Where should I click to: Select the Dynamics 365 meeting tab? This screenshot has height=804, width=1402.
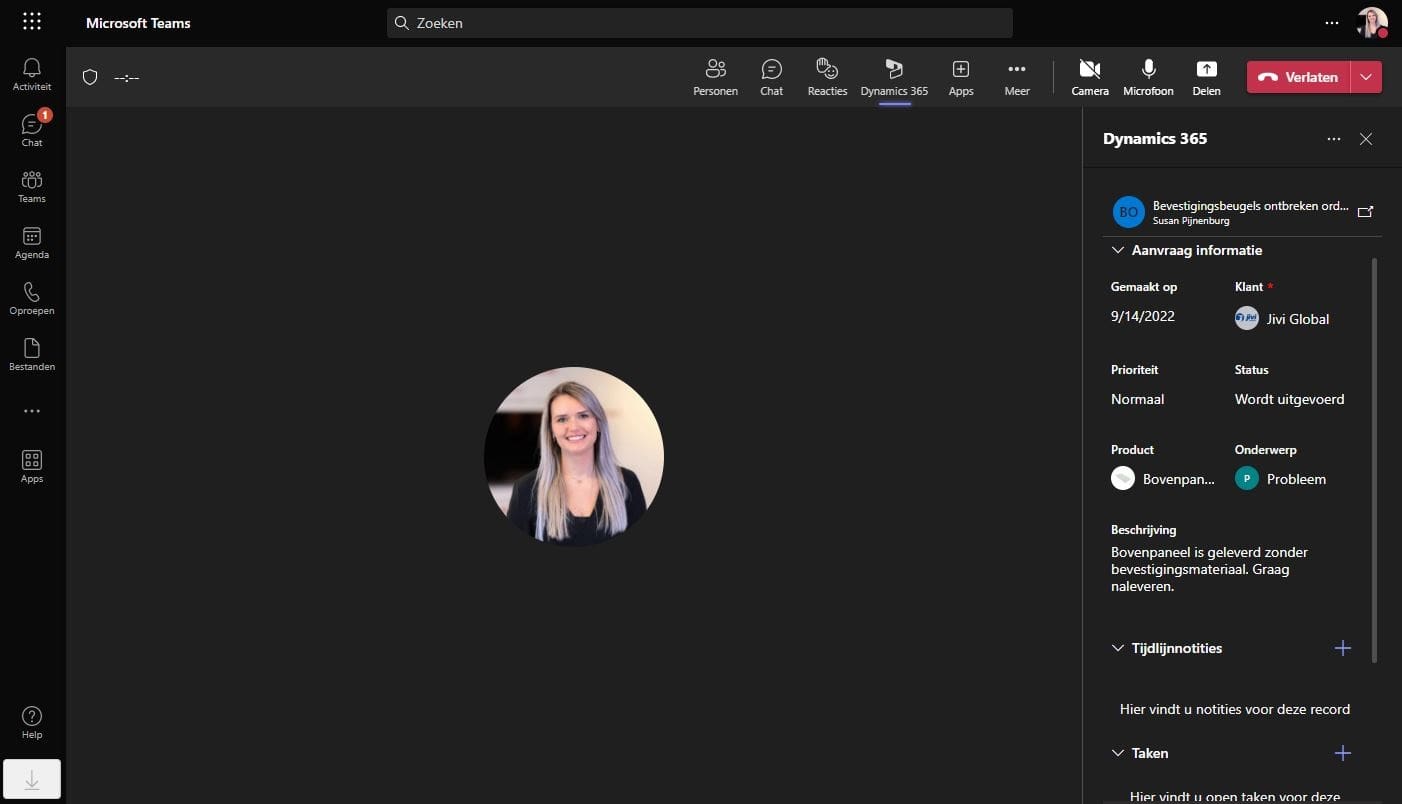pos(894,77)
